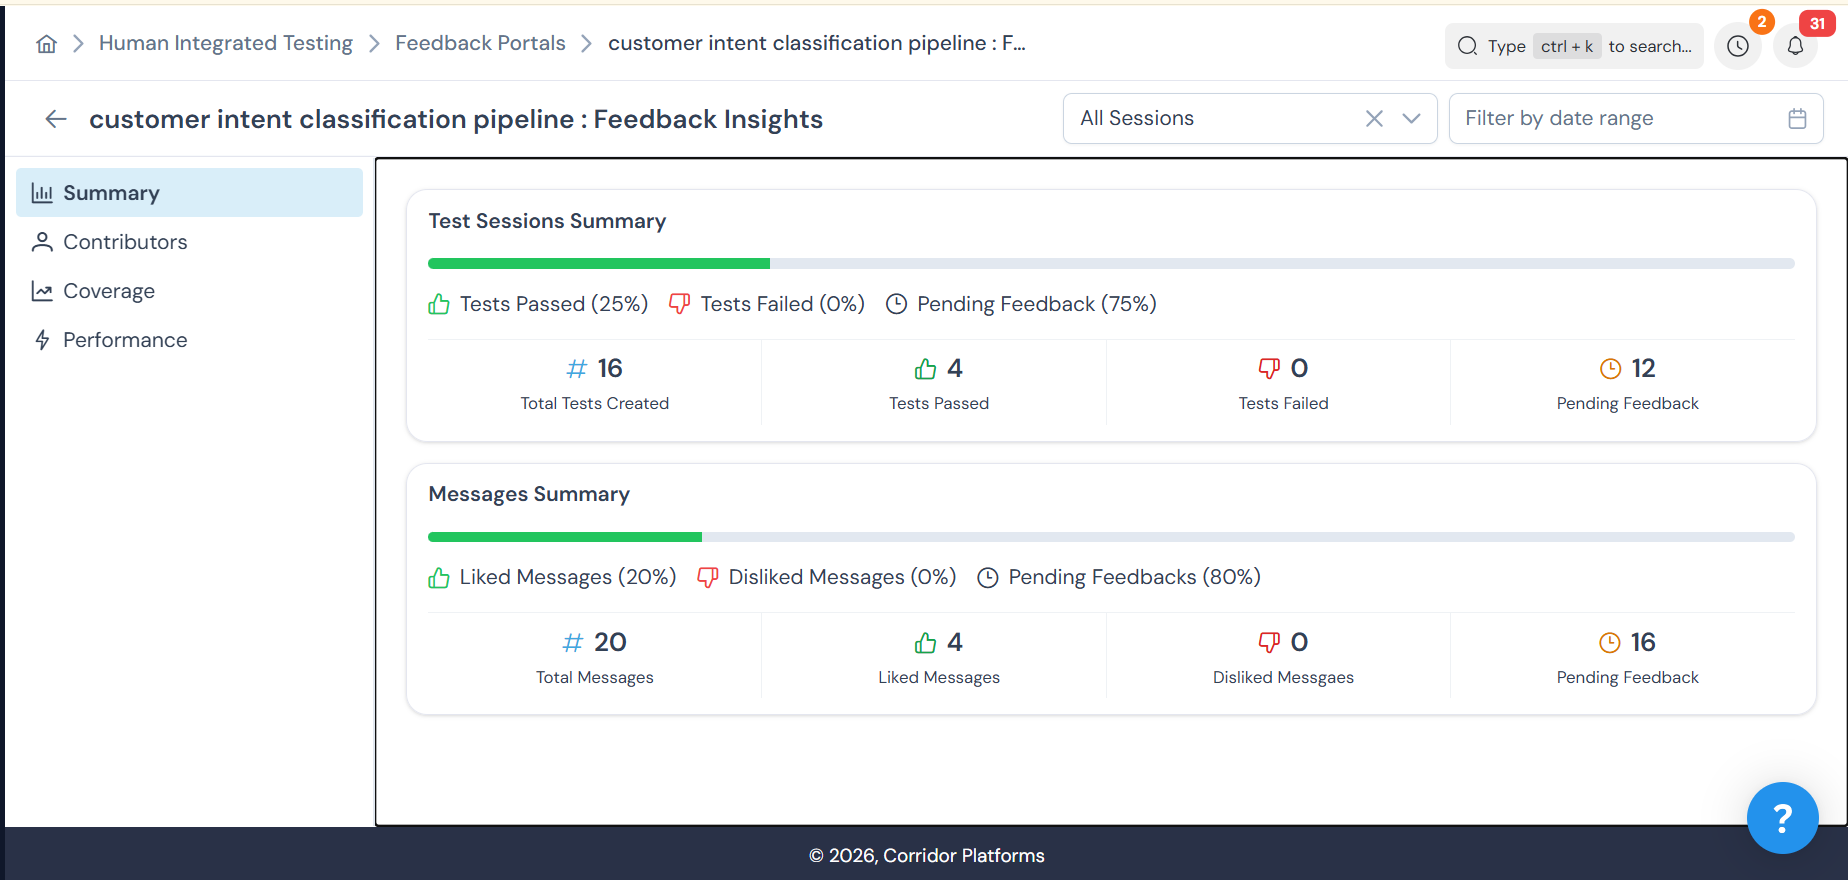Expand the All Sessions dropdown arrow

1411,119
